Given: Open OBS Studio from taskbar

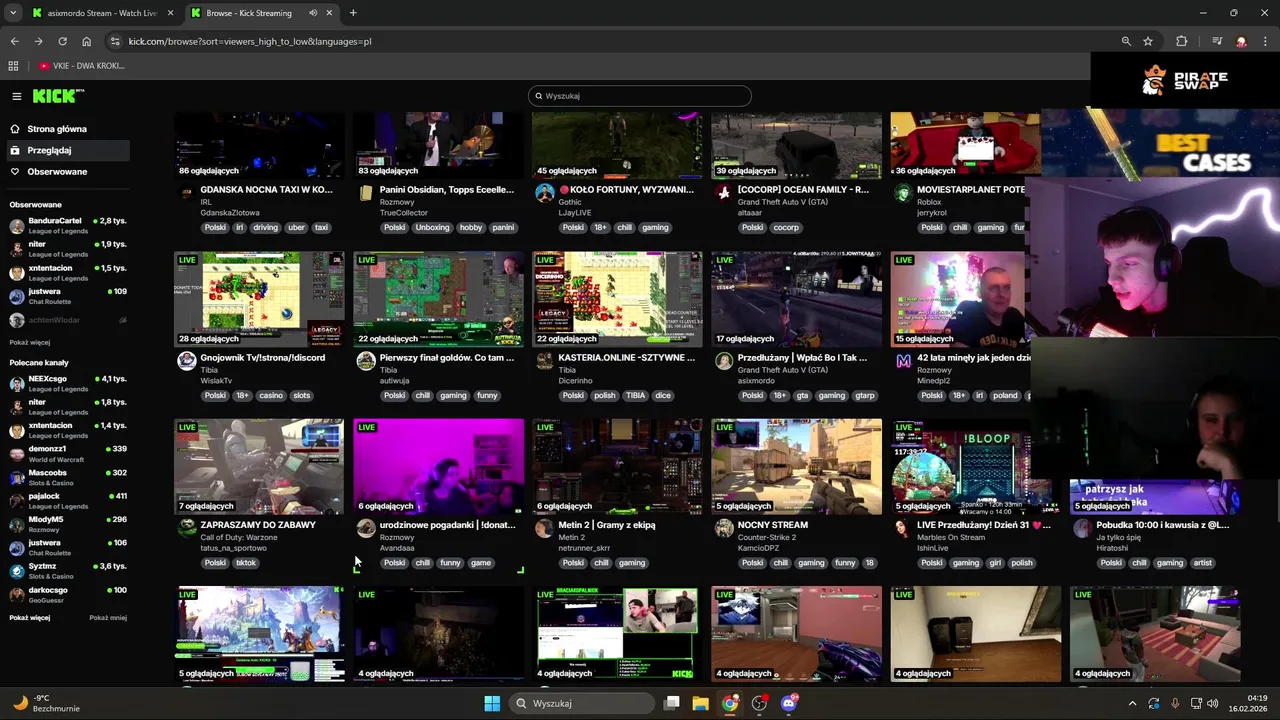Looking at the screenshot, I should tap(760, 703).
